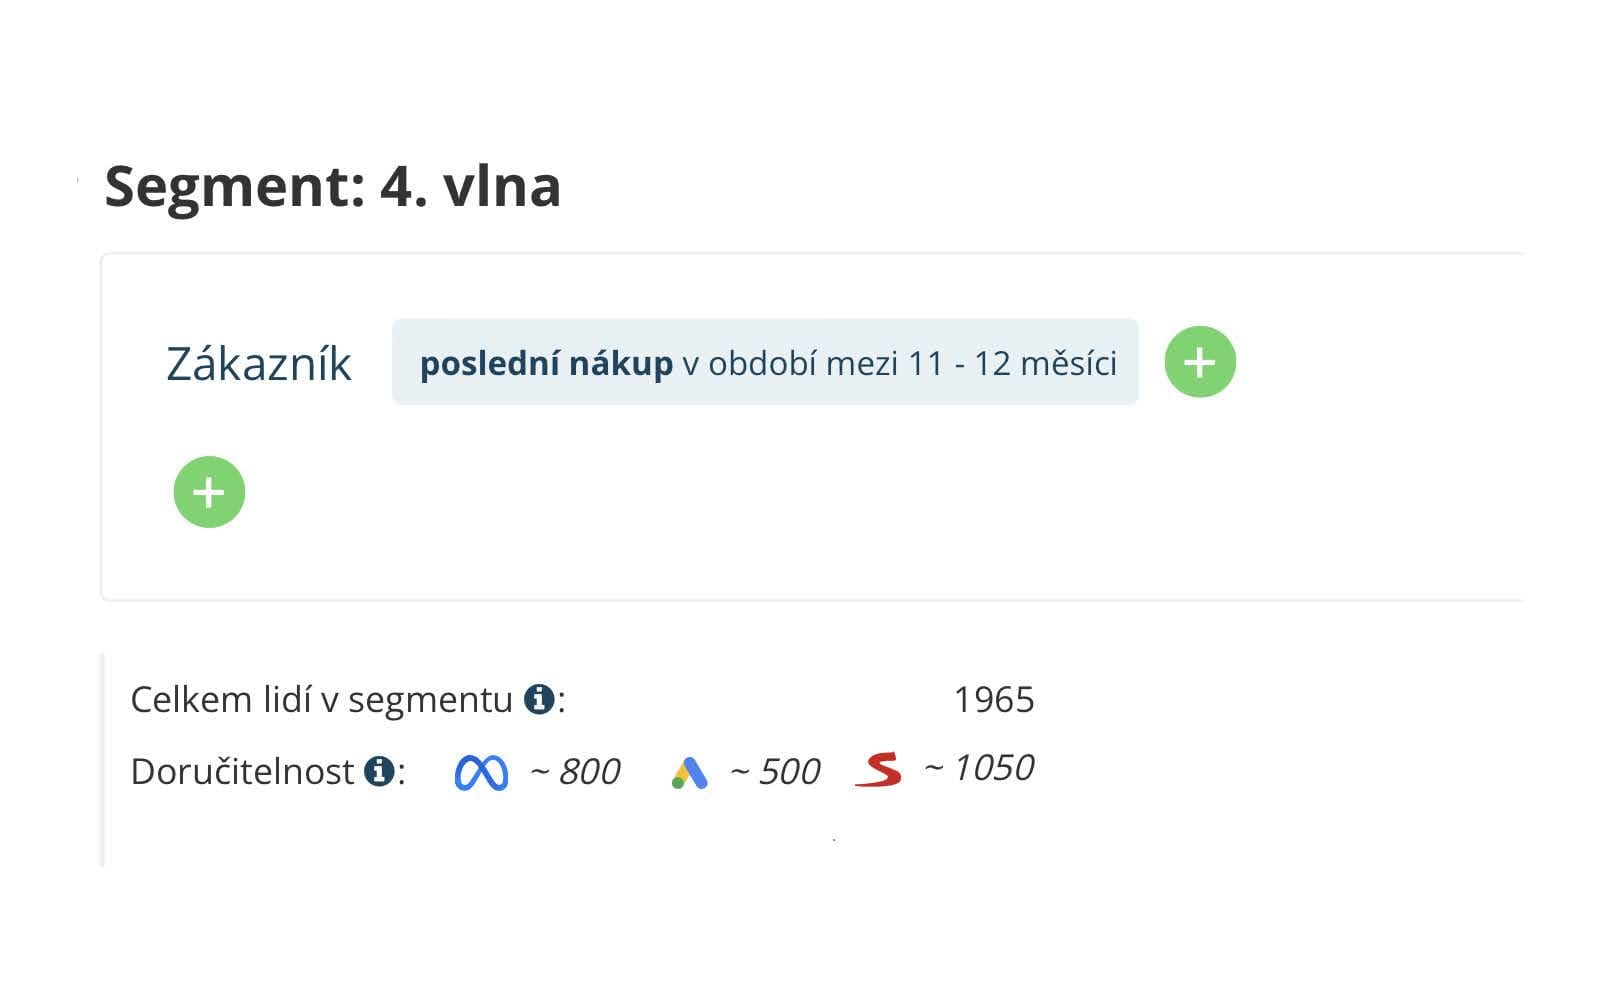Click the Doručitelnost label

(x=242, y=772)
